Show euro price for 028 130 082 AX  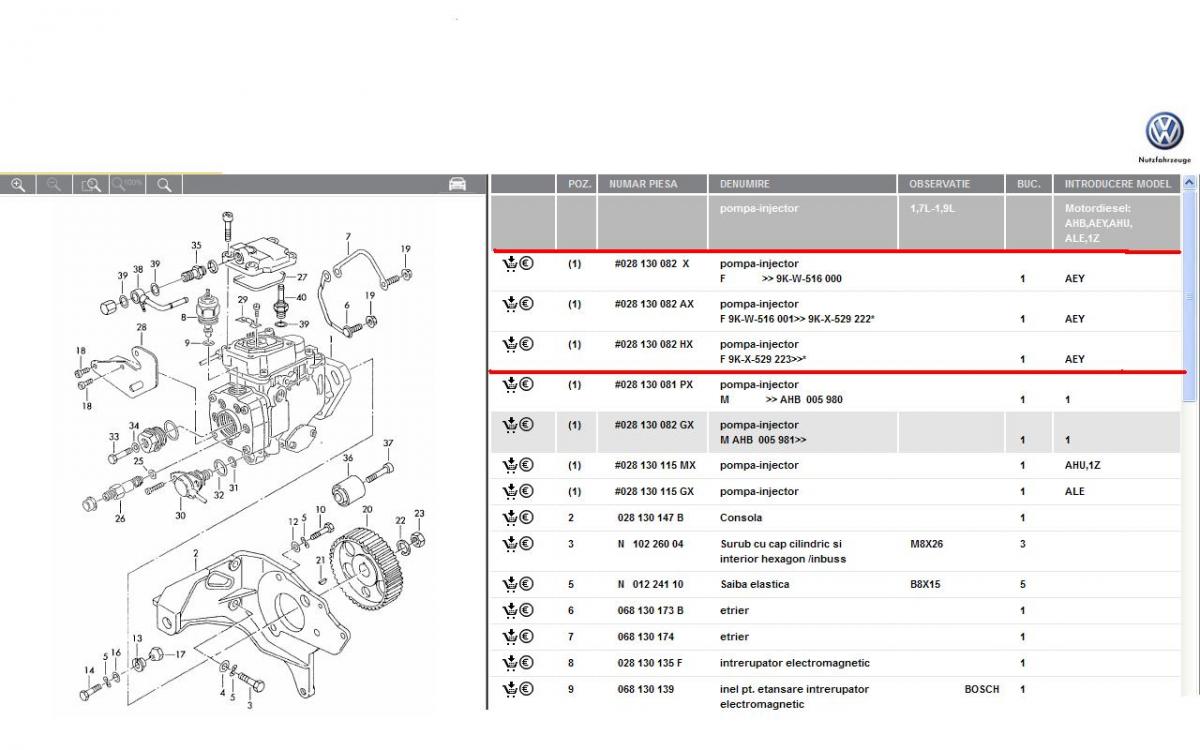pos(526,304)
